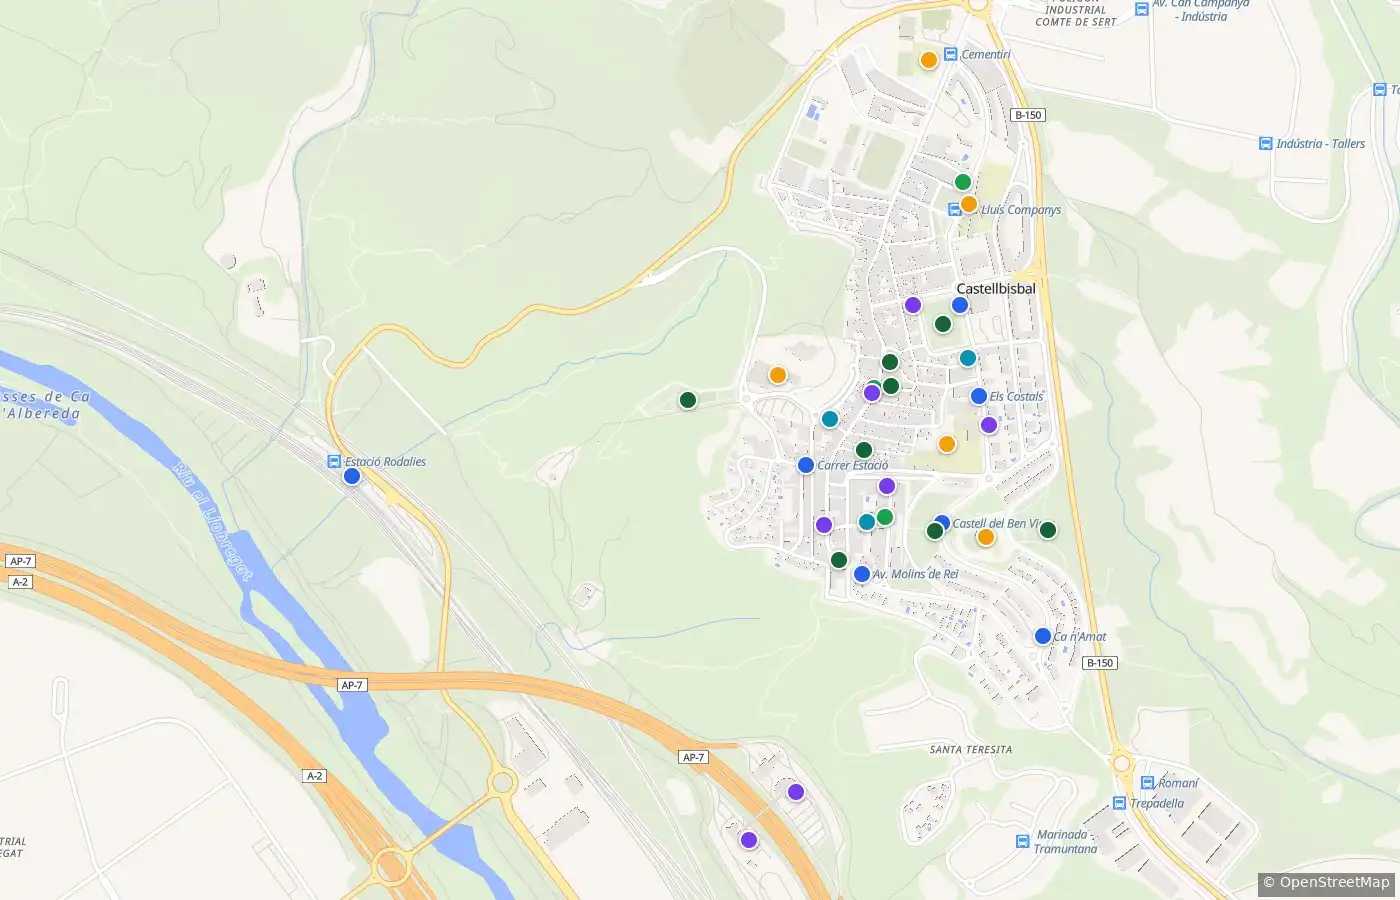
Task: Click the blue marker at Els Costals
Action: [979, 396]
